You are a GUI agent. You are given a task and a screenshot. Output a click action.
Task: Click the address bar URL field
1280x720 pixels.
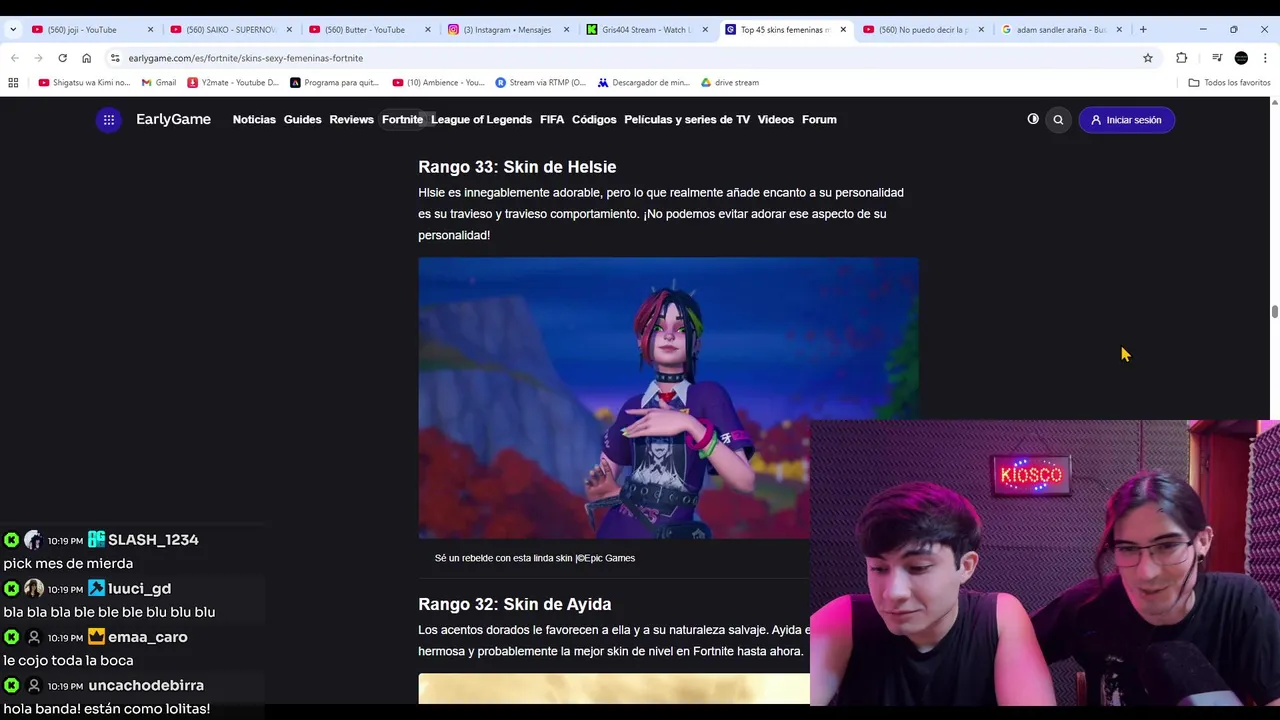click(630, 58)
